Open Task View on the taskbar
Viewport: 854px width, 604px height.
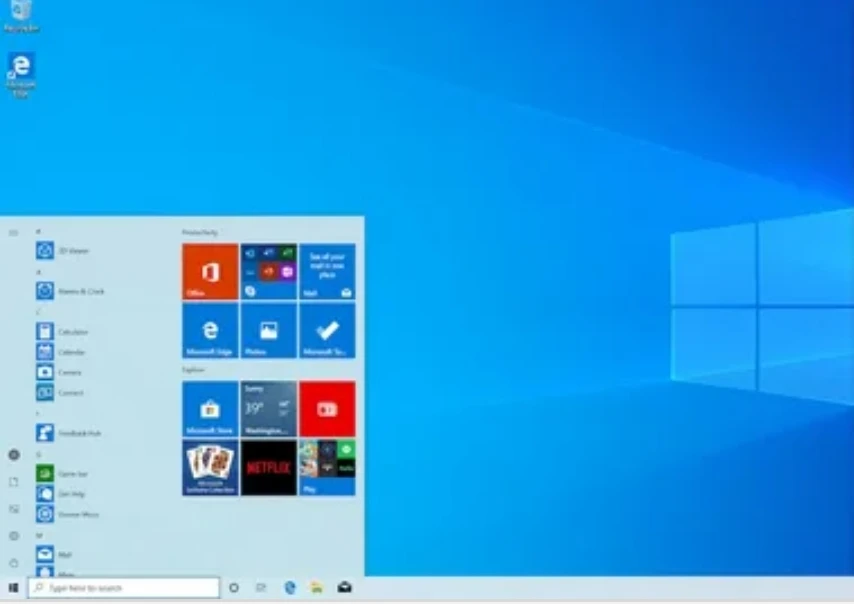point(261,588)
